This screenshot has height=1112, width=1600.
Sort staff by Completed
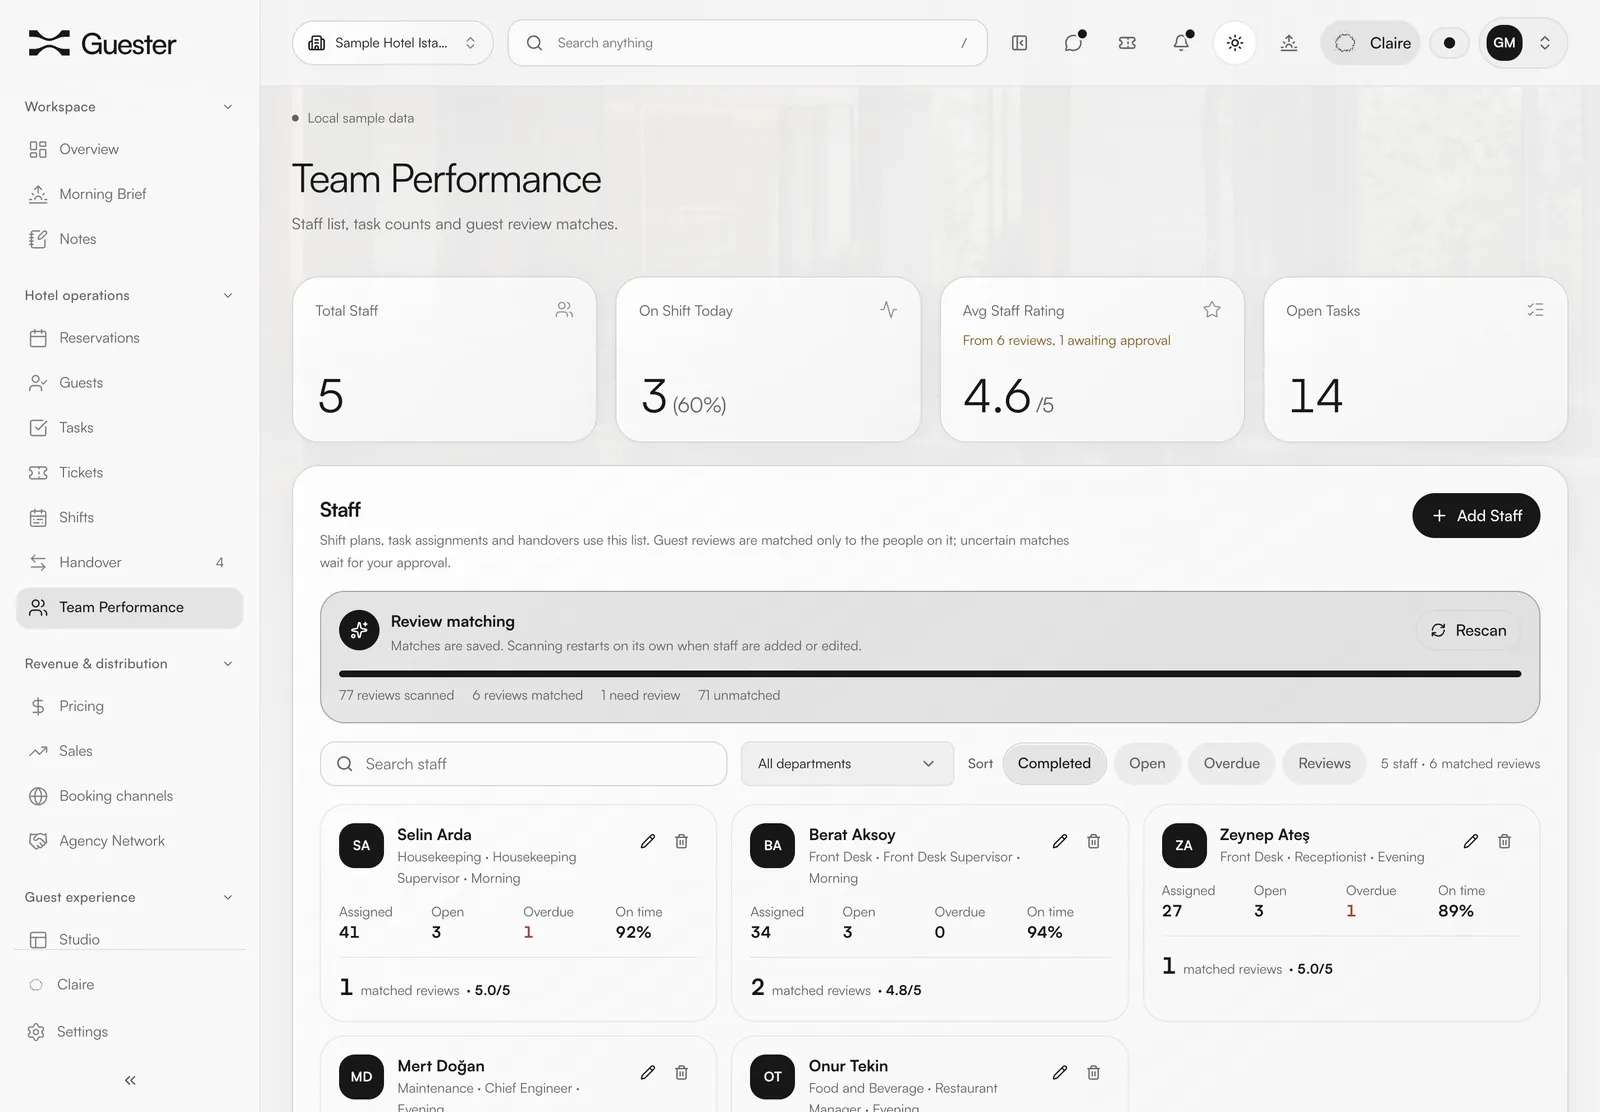coord(1054,763)
